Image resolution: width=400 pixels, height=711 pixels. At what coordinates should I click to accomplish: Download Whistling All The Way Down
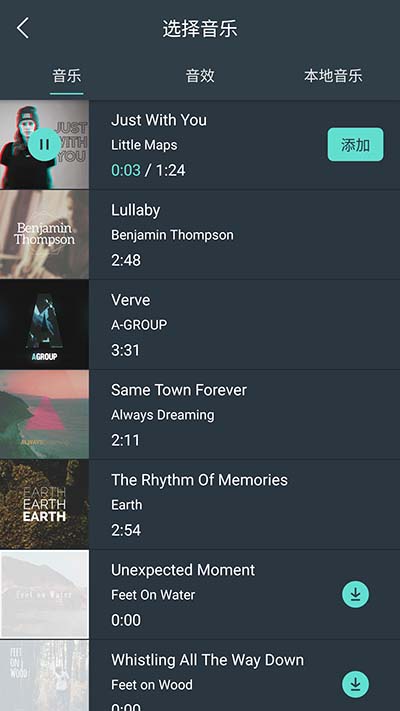[355, 684]
